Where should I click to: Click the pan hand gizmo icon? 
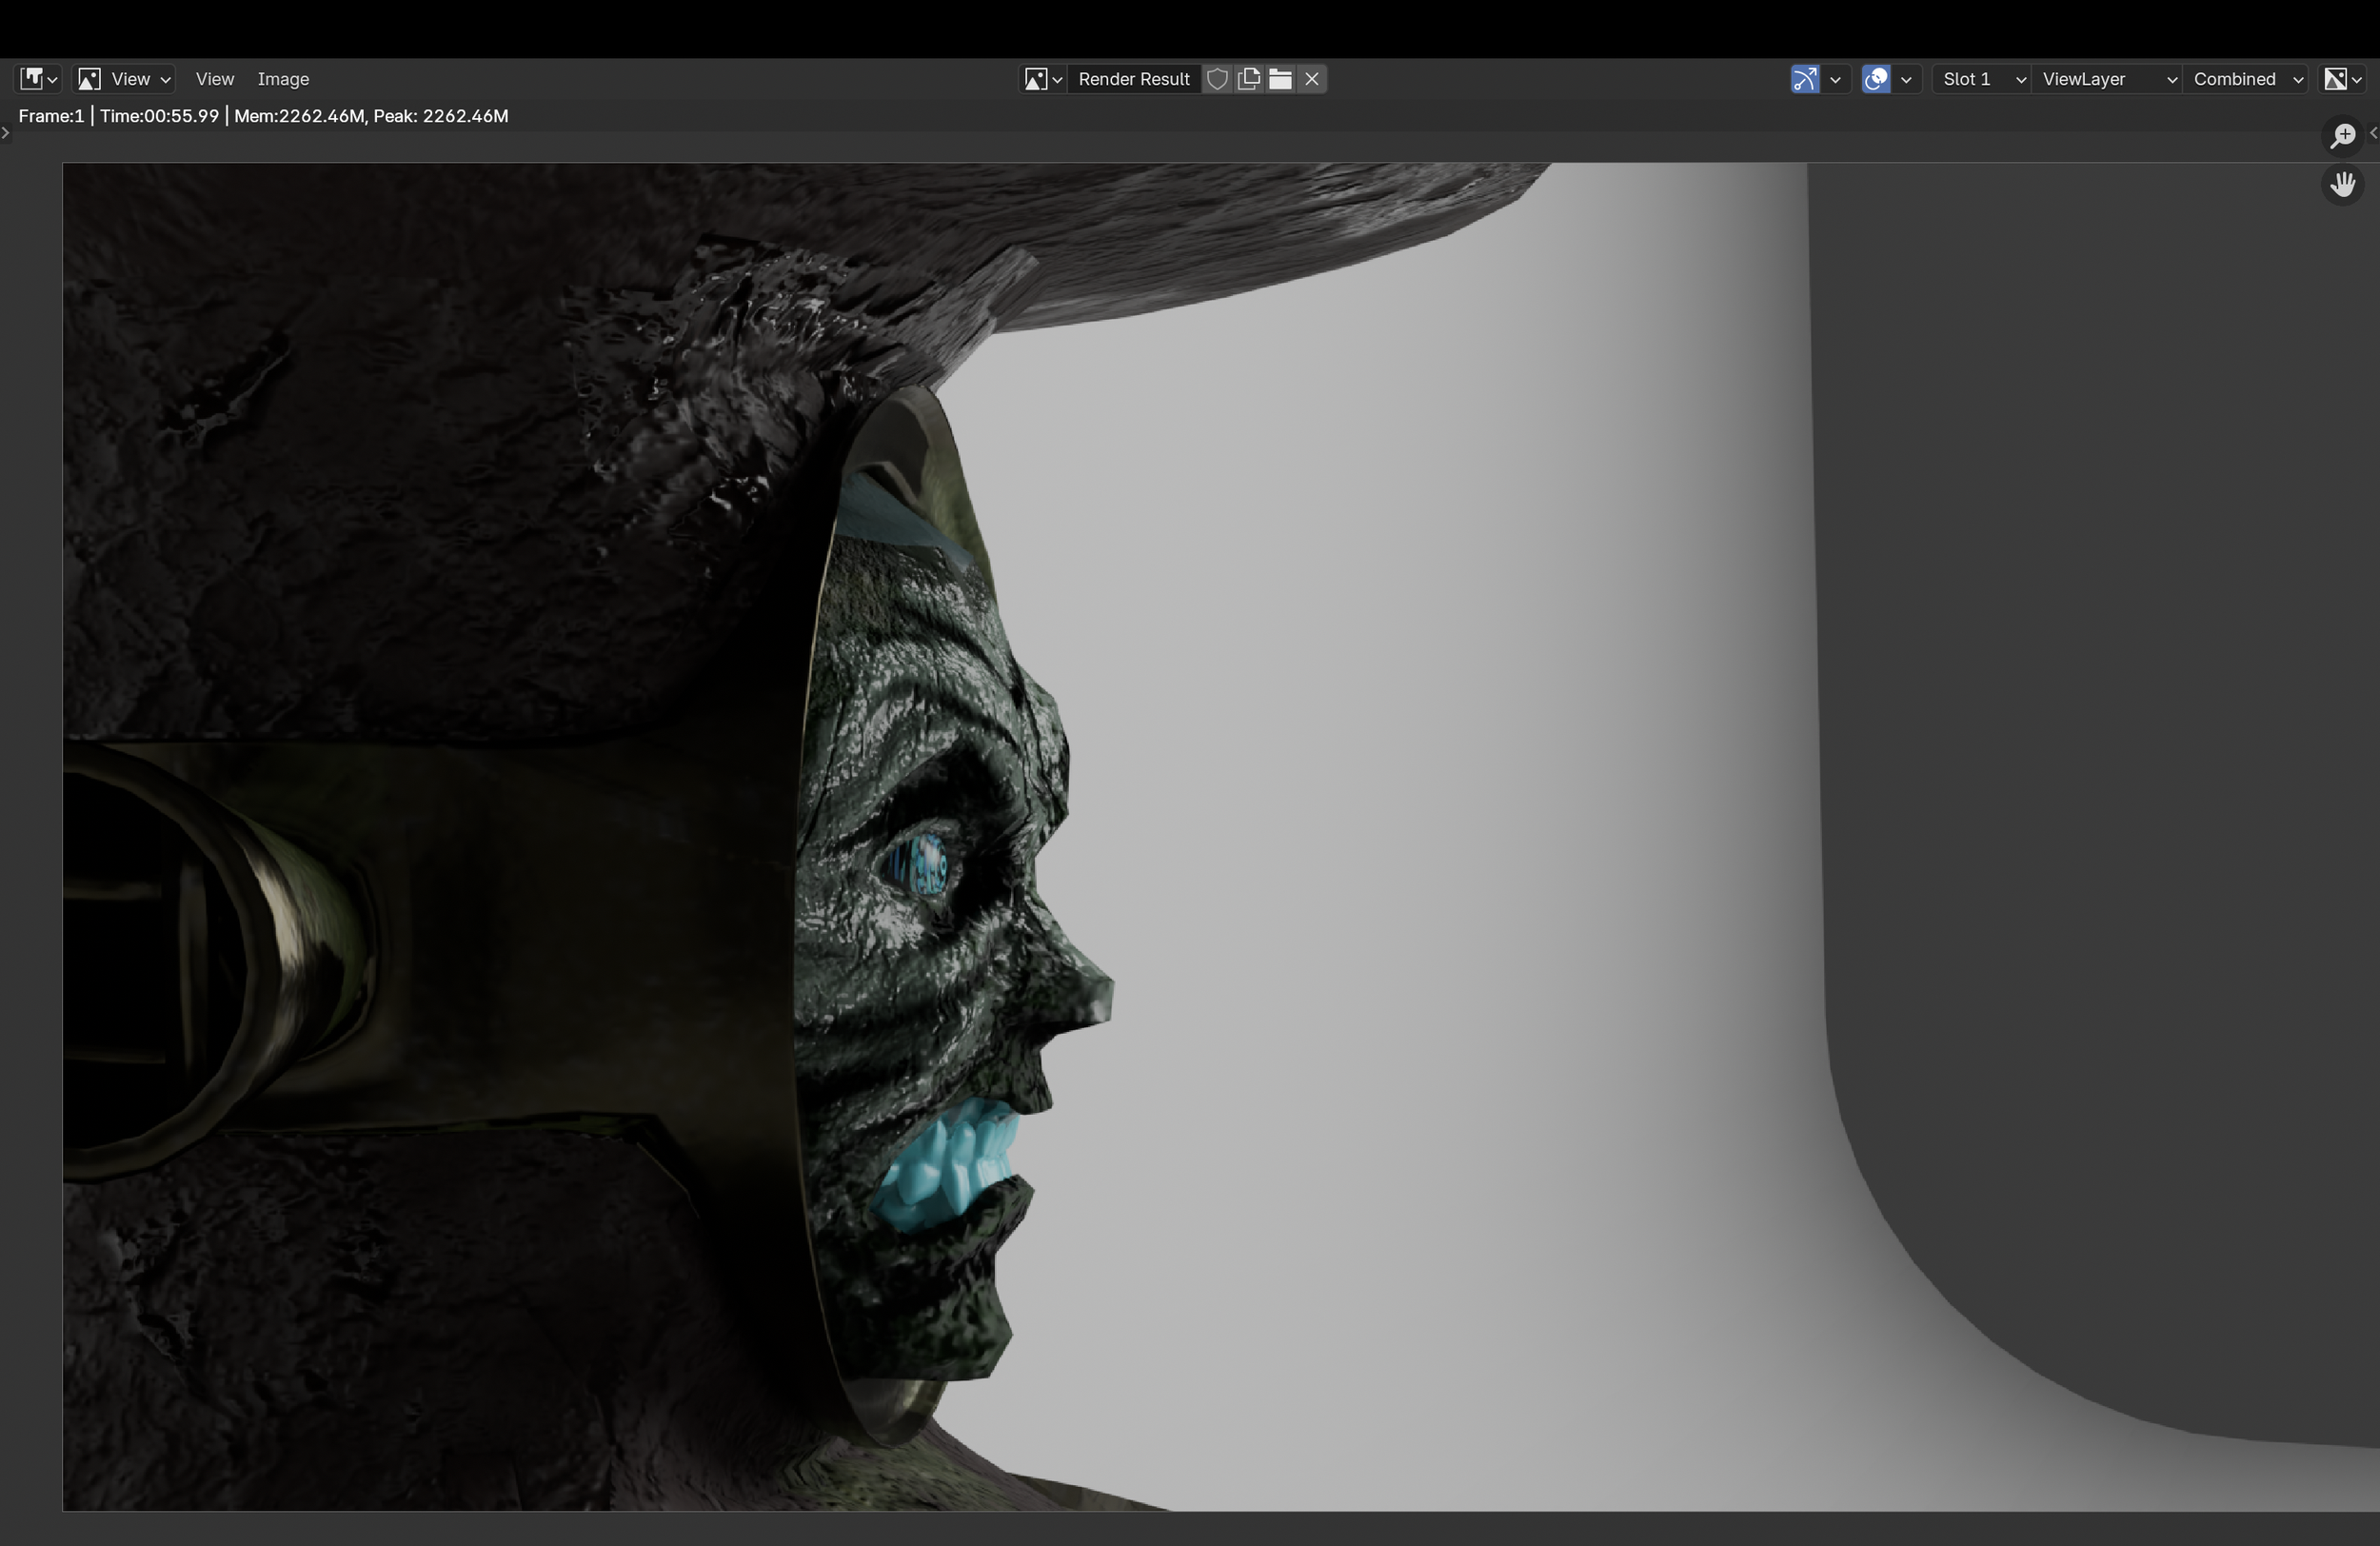(2343, 184)
